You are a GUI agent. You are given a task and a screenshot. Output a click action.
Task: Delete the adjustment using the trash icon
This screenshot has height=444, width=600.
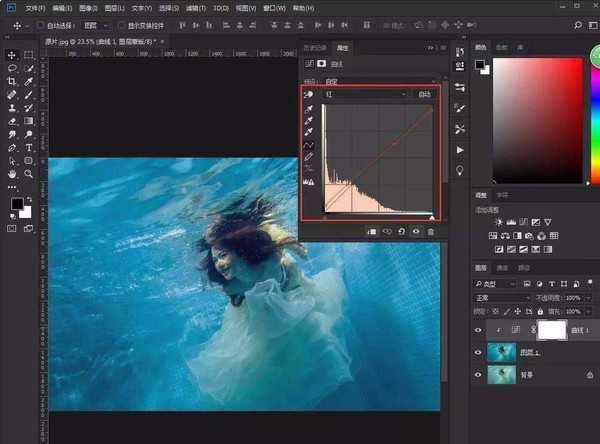[431, 231]
